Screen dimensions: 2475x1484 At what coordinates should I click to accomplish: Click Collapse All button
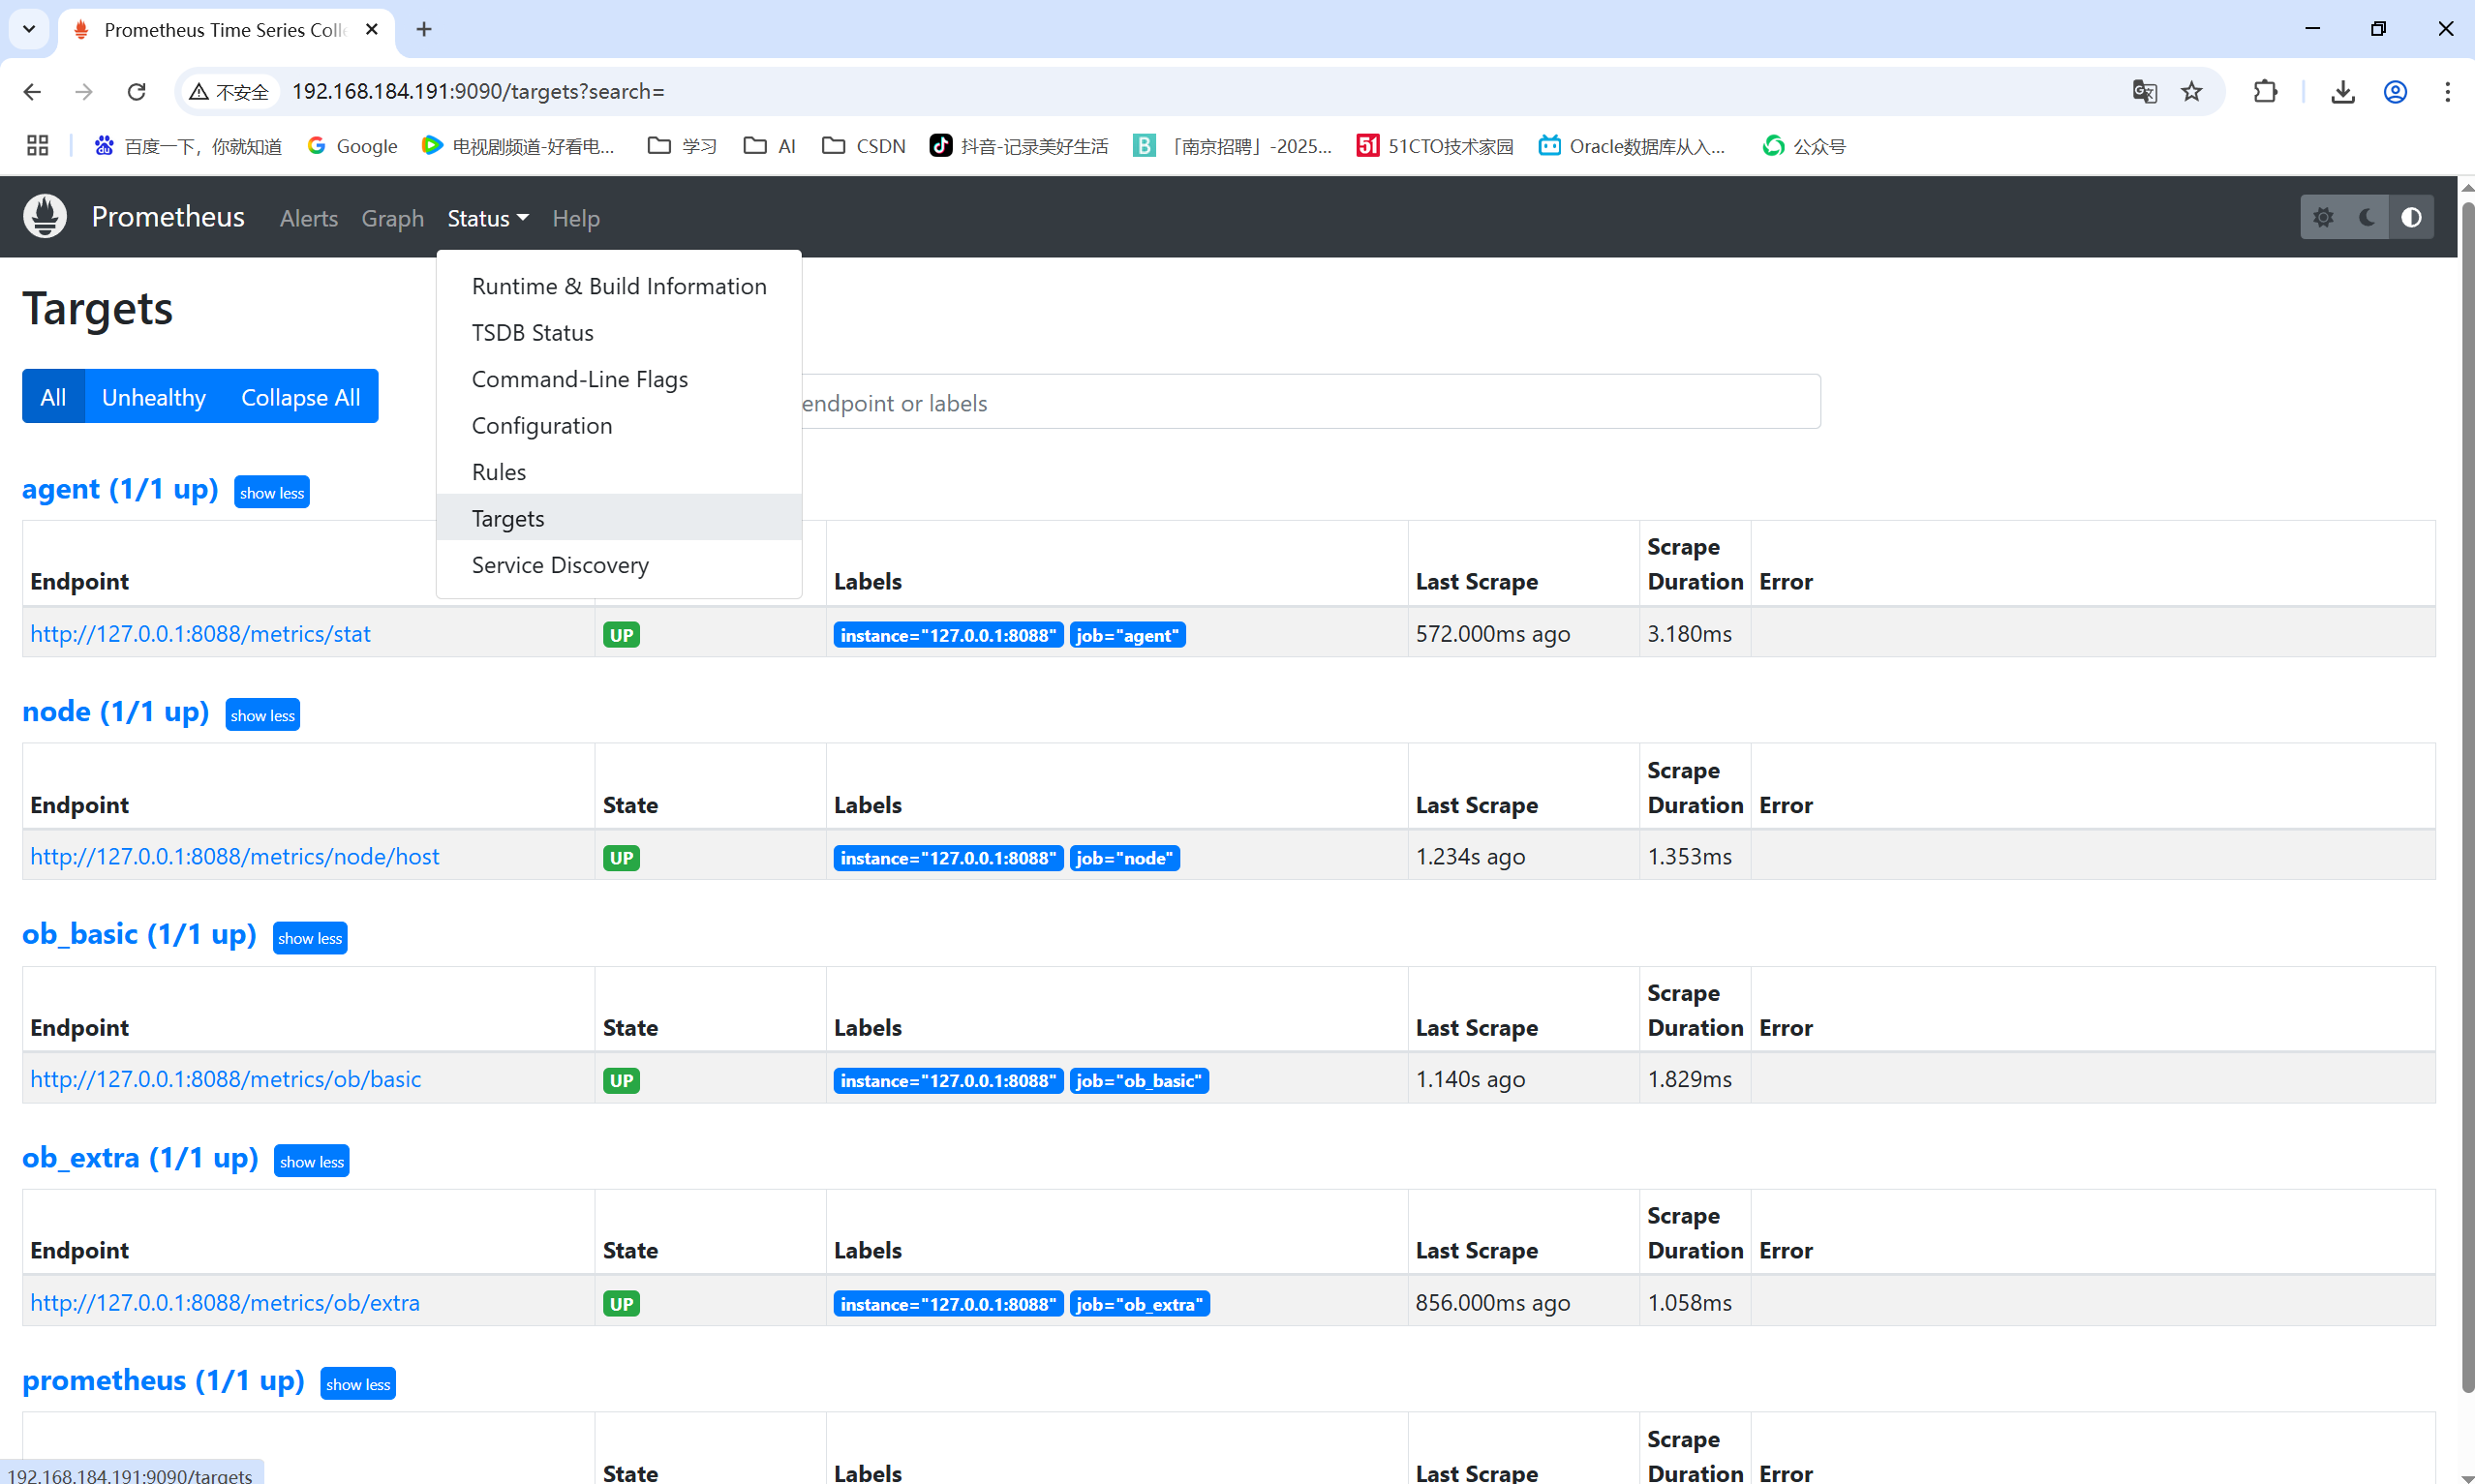(x=300, y=396)
